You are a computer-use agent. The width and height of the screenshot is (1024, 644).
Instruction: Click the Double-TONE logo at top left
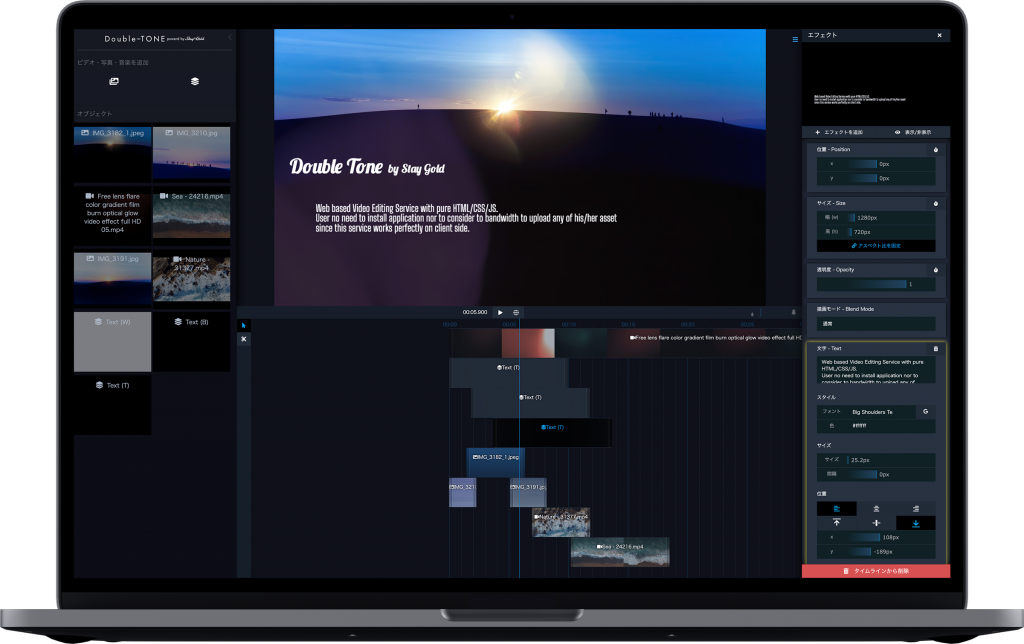click(x=154, y=39)
